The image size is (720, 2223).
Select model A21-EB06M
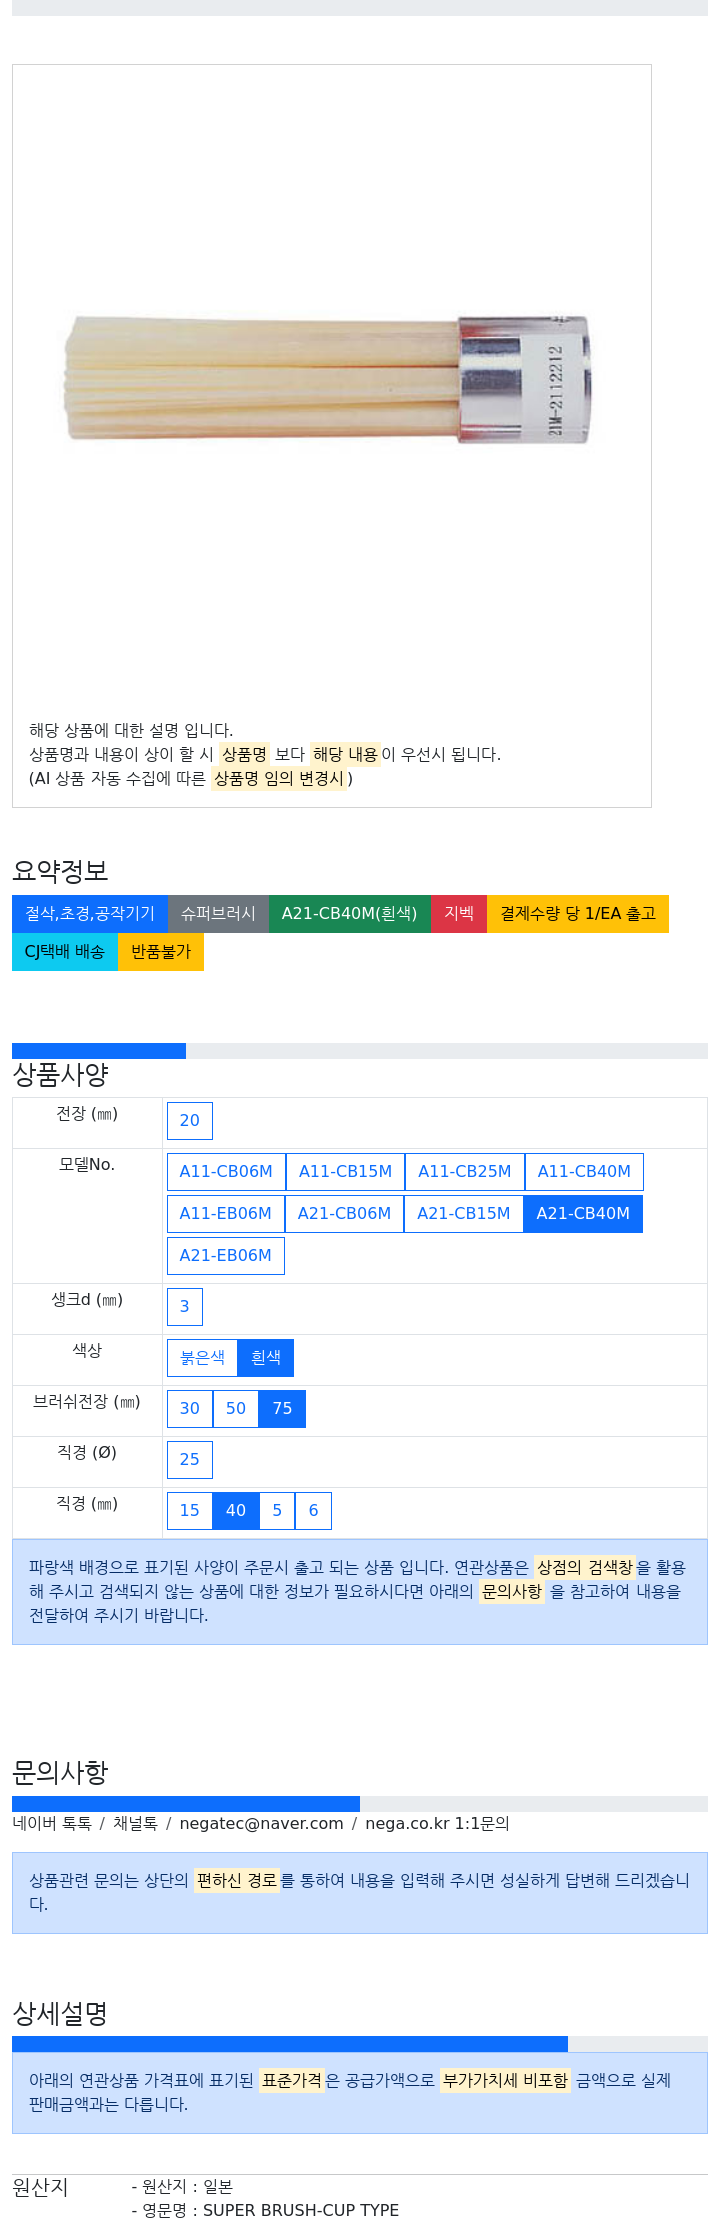pyautogui.click(x=226, y=1256)
